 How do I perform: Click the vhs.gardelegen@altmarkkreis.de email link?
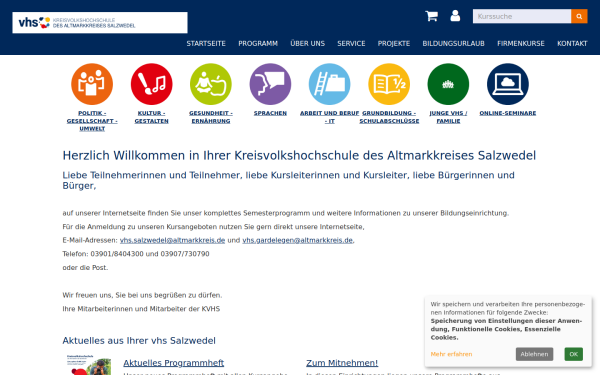tap(297, 240)
